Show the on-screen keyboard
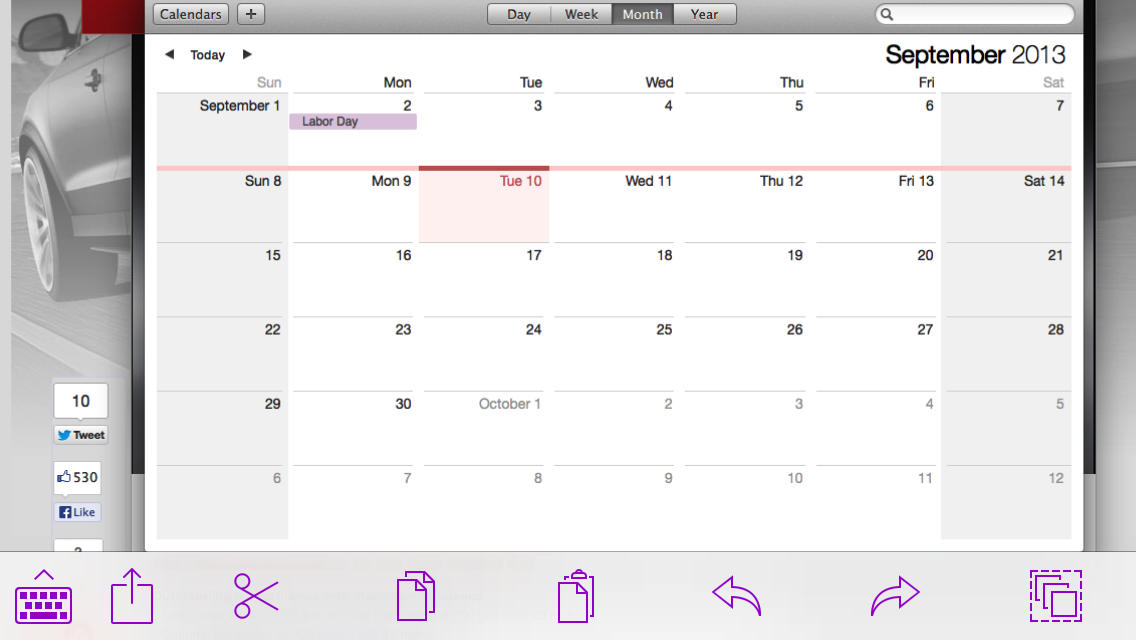The height and width of the screenshot is (640, 1136). [43, 597]
